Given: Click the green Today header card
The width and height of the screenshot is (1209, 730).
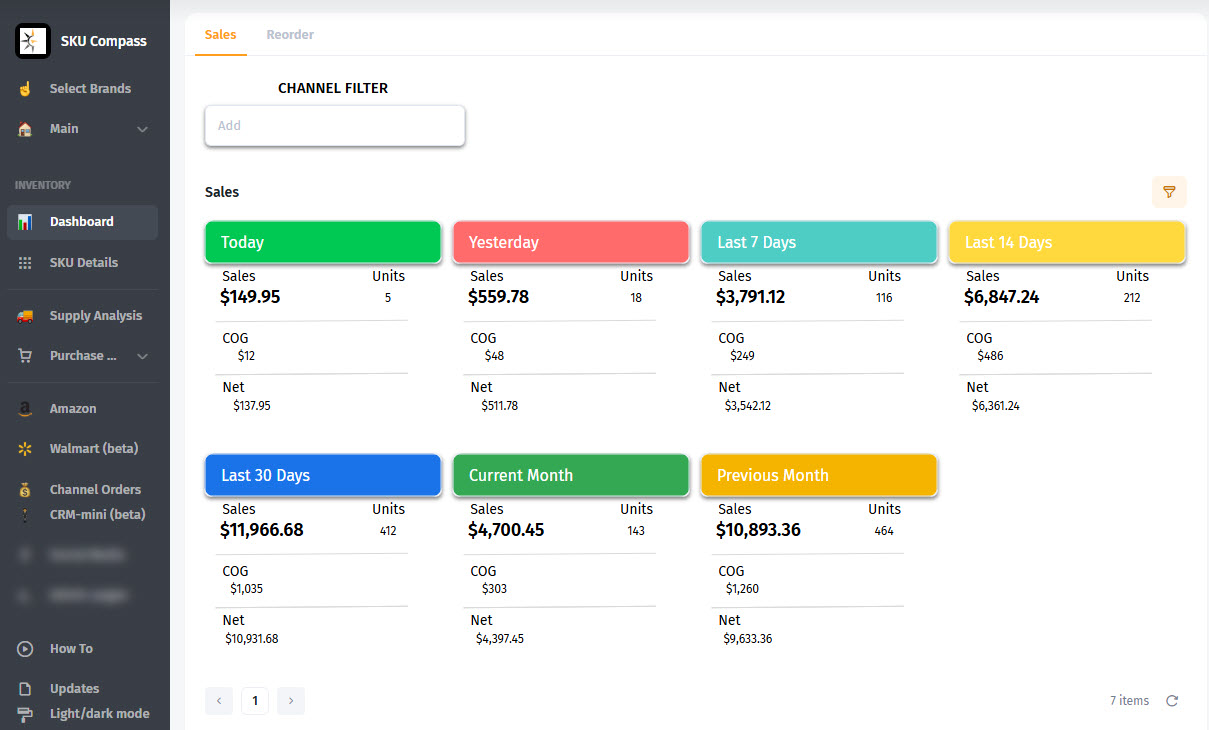Looking at the screenshot, I should (x=323, y=242).
